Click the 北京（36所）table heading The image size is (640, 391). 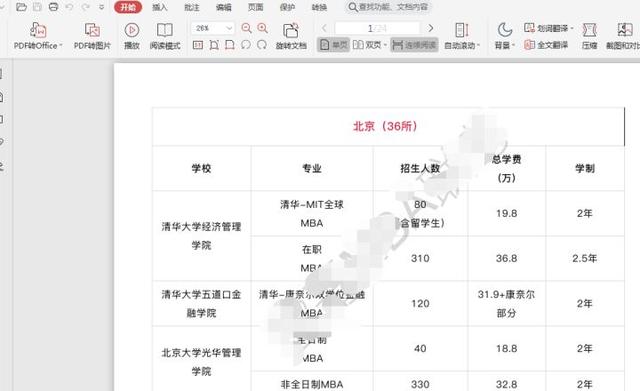[x=385, y=126]
